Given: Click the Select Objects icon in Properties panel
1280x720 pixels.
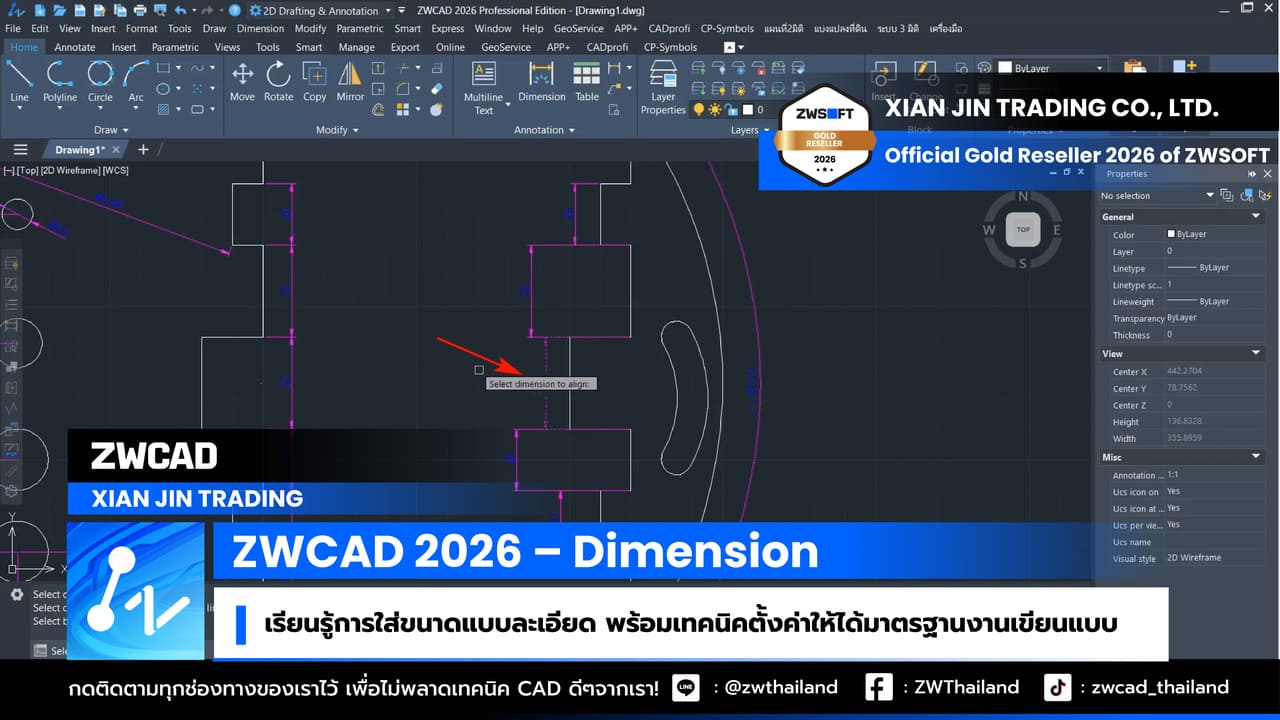Looking at the screenshot, I should 1245,195.
